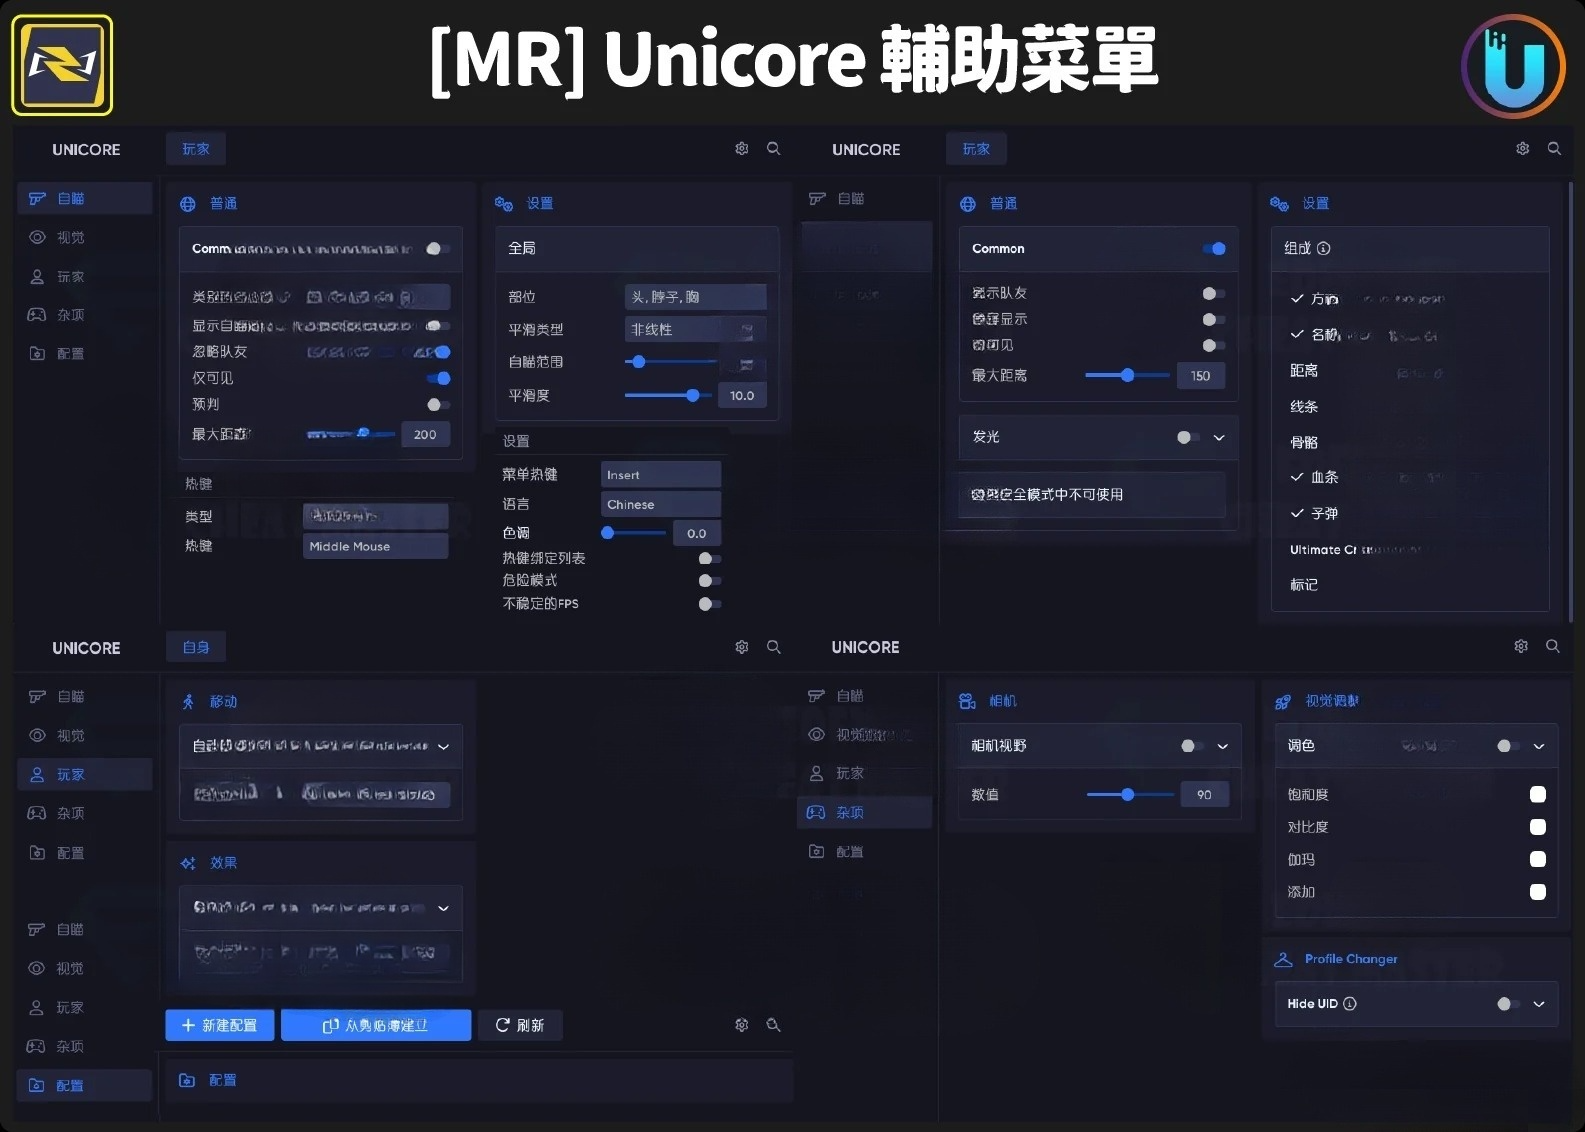Click info icon next to 组成

pyautogui.click(x=1324, y=248)
